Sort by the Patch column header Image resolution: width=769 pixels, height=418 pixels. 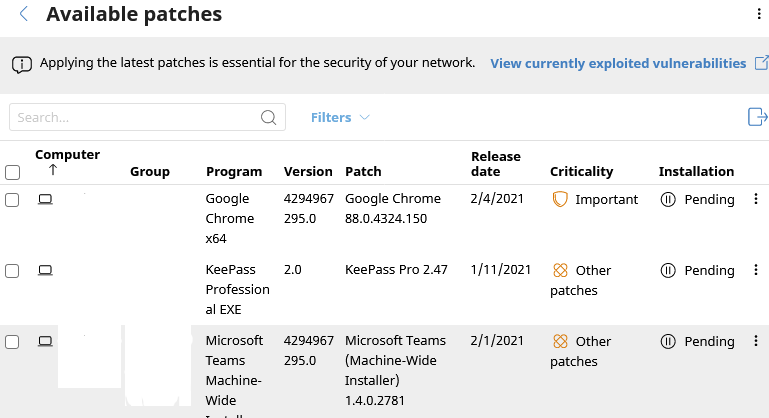[x=363, y=171]
